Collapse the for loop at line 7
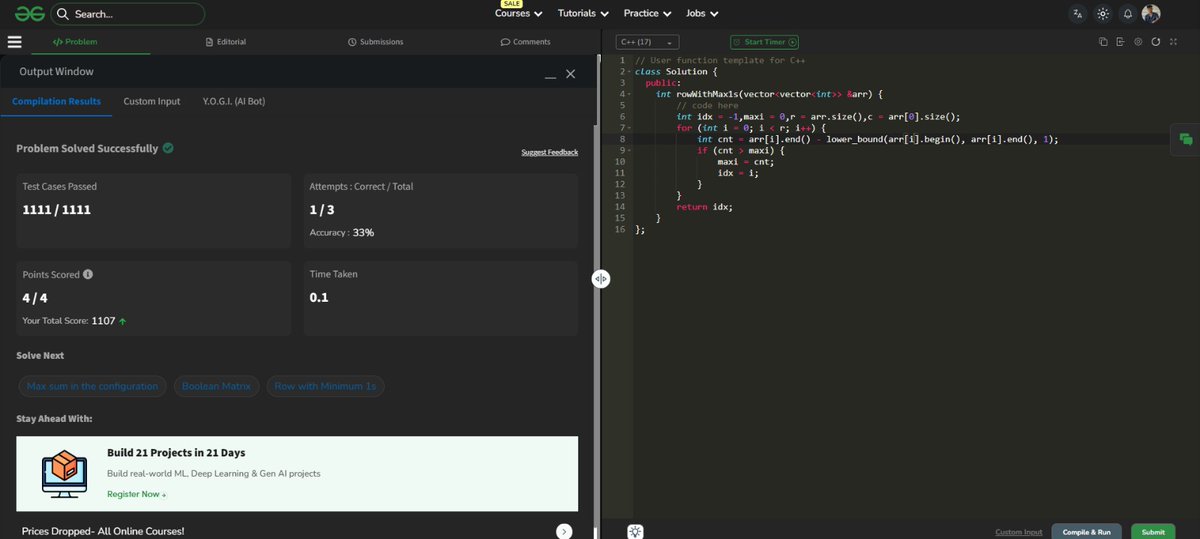Viewport: 1200px width, 539px height. (x=630, y=128)
